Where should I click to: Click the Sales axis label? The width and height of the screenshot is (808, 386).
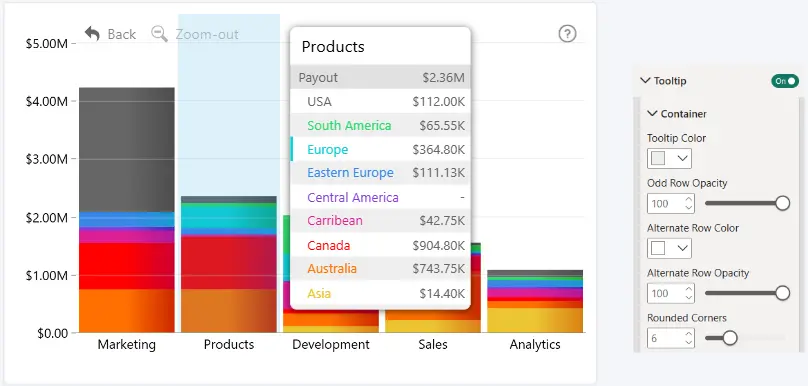[433, 344]
